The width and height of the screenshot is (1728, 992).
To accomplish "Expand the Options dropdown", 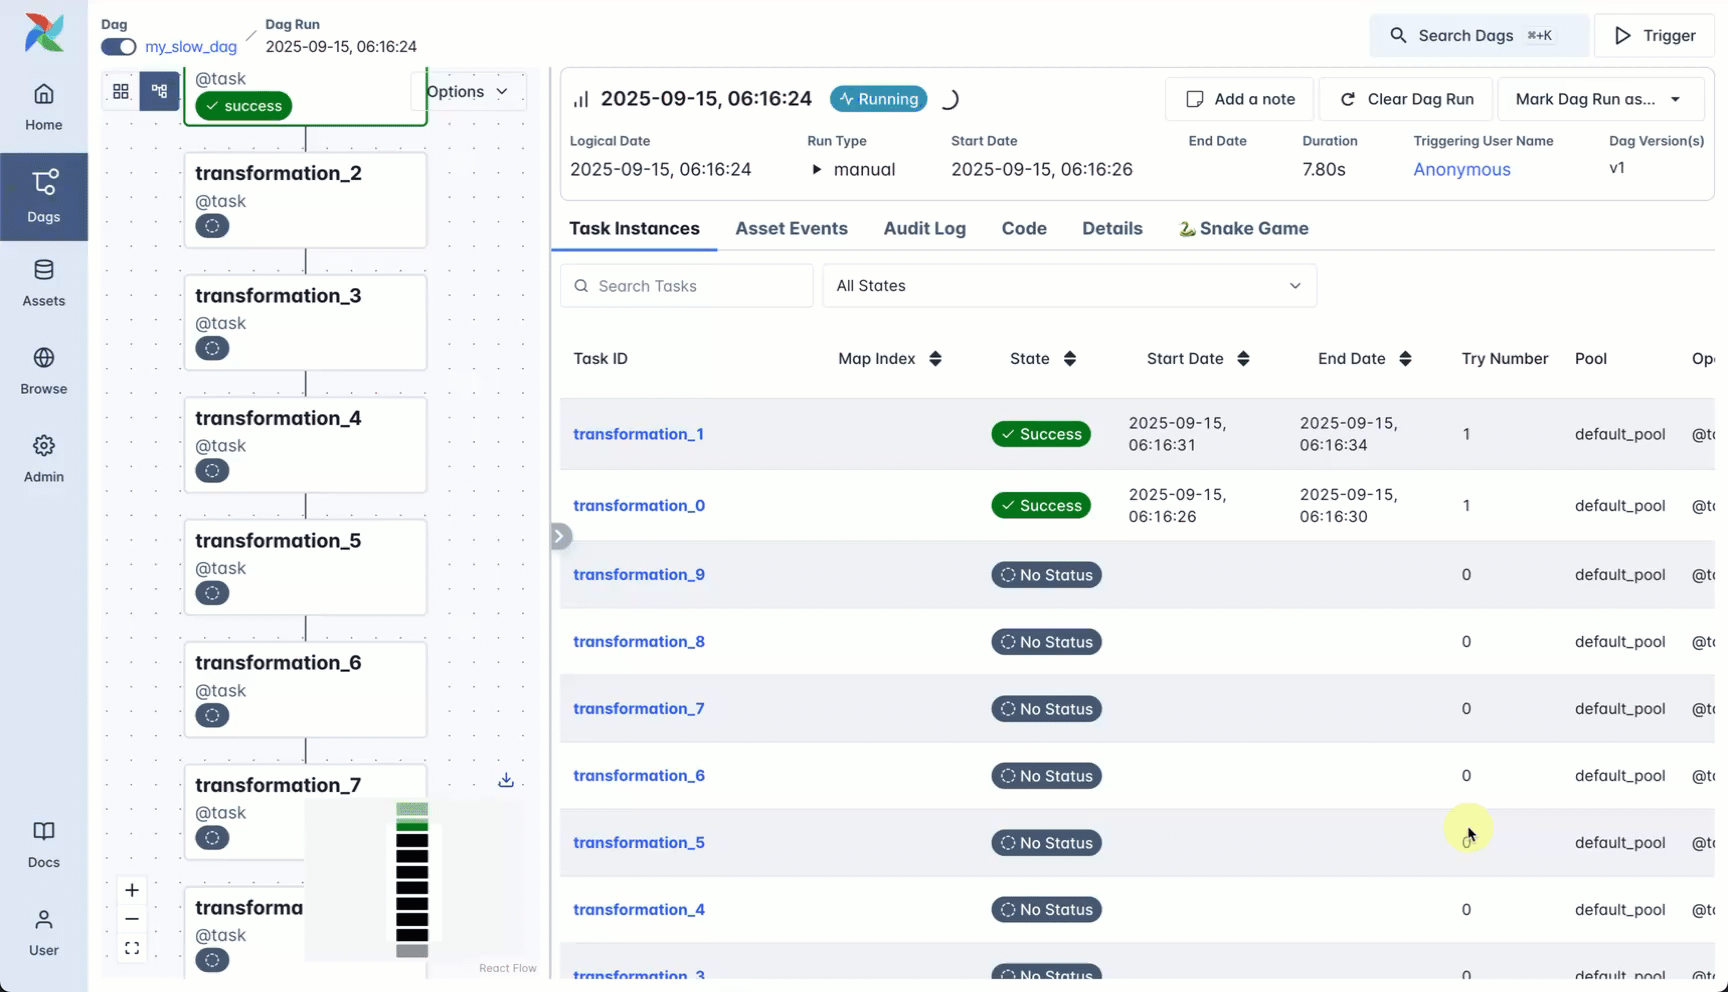I will [x=467, y=91].
